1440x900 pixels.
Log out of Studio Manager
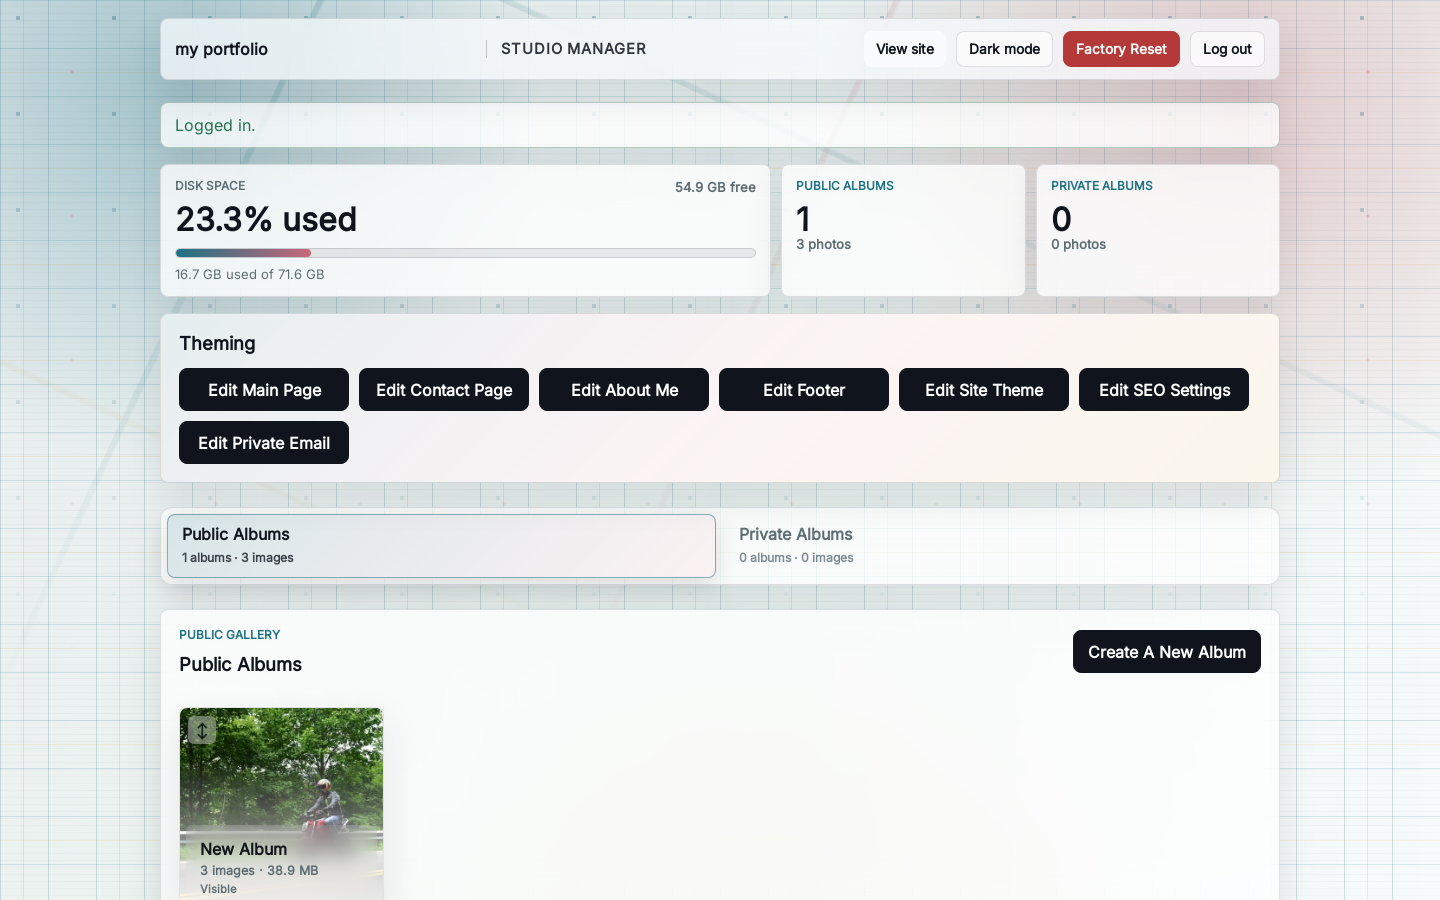[1227, 49]
